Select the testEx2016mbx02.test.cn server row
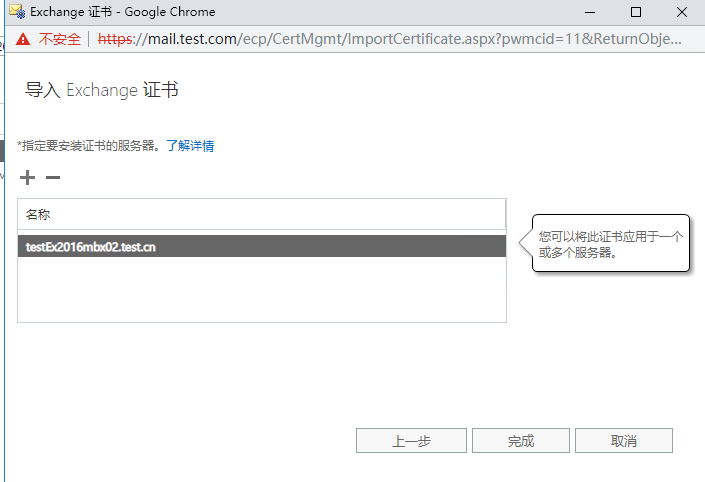Image resolution: width=705 pixels, height=482 pixels. pyautogui.click(x=262, y=246)
